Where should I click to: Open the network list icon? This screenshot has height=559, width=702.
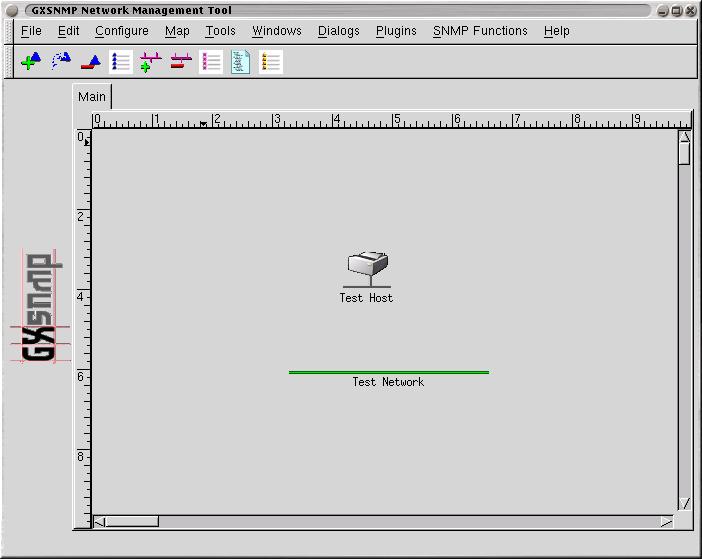coord(211,62)
